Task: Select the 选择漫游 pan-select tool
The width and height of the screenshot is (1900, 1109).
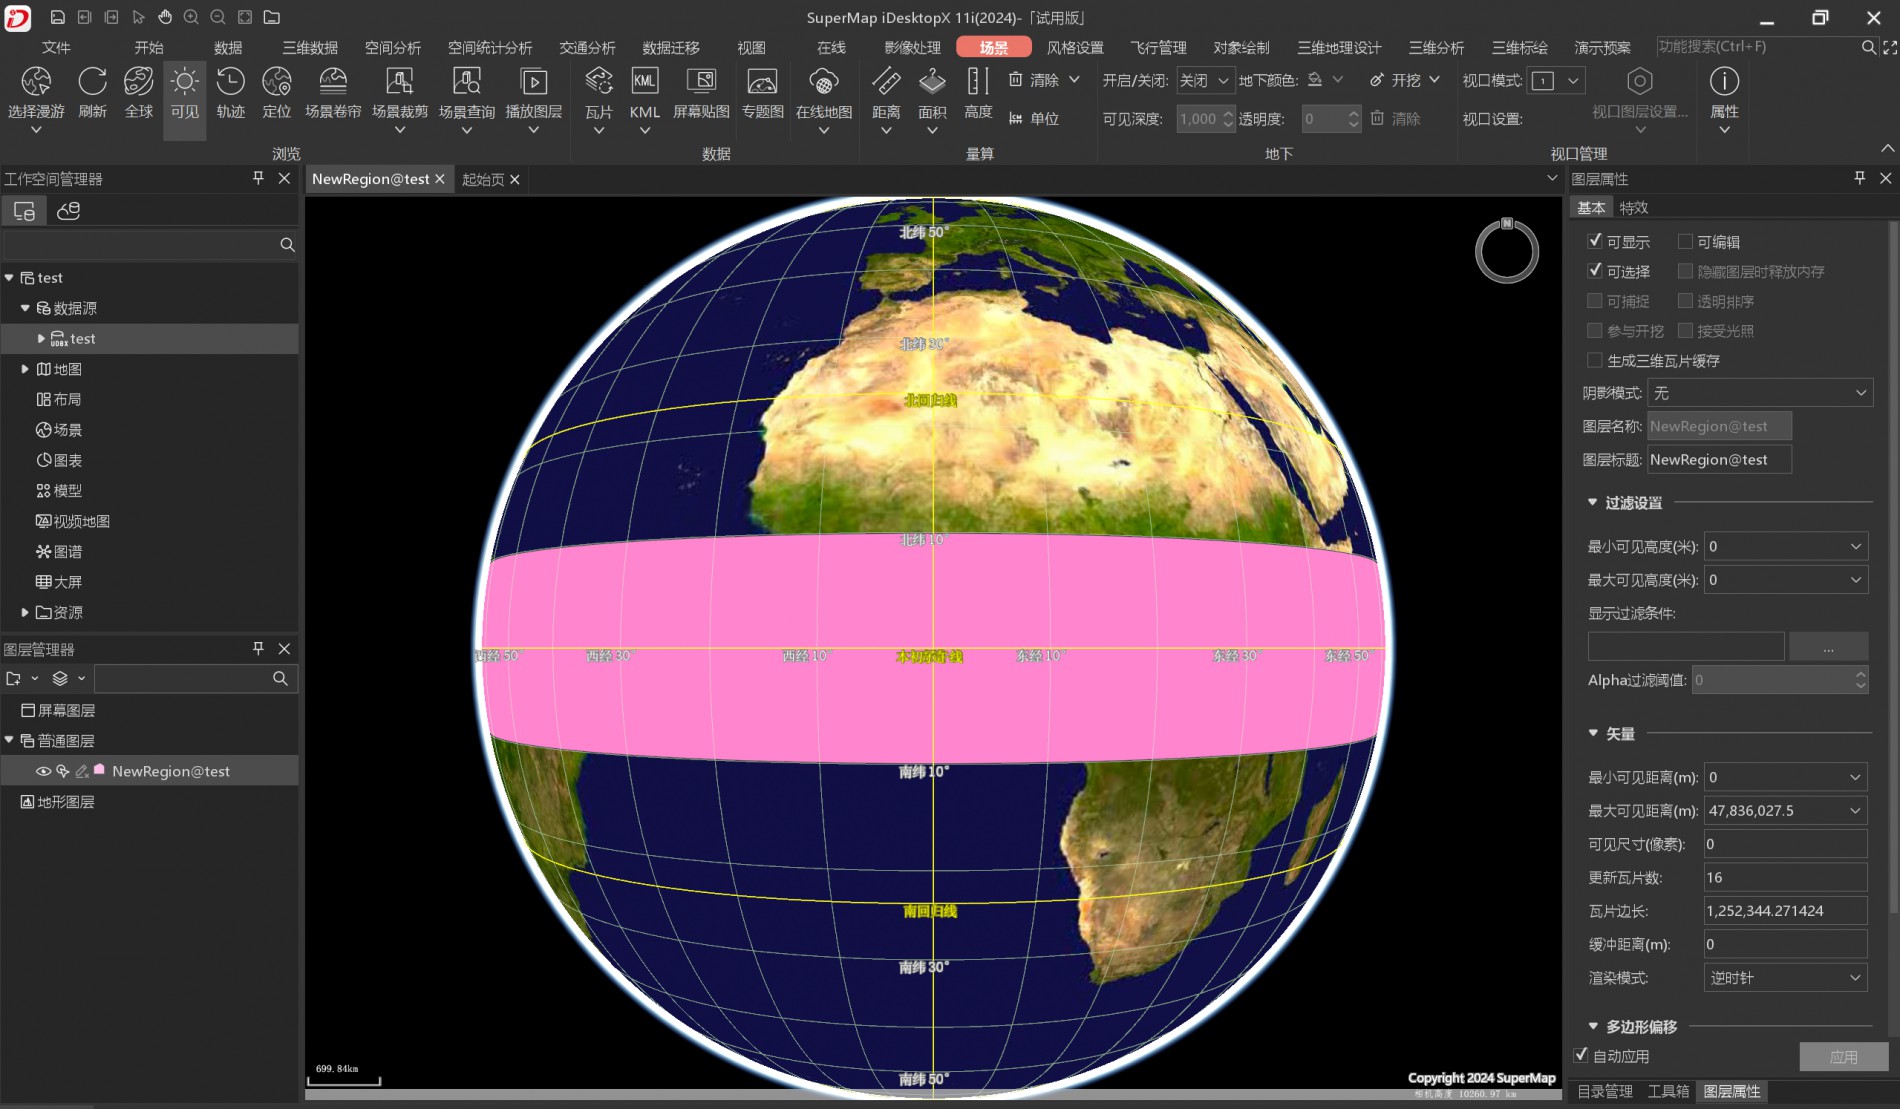Action: [x=36, y=92]
